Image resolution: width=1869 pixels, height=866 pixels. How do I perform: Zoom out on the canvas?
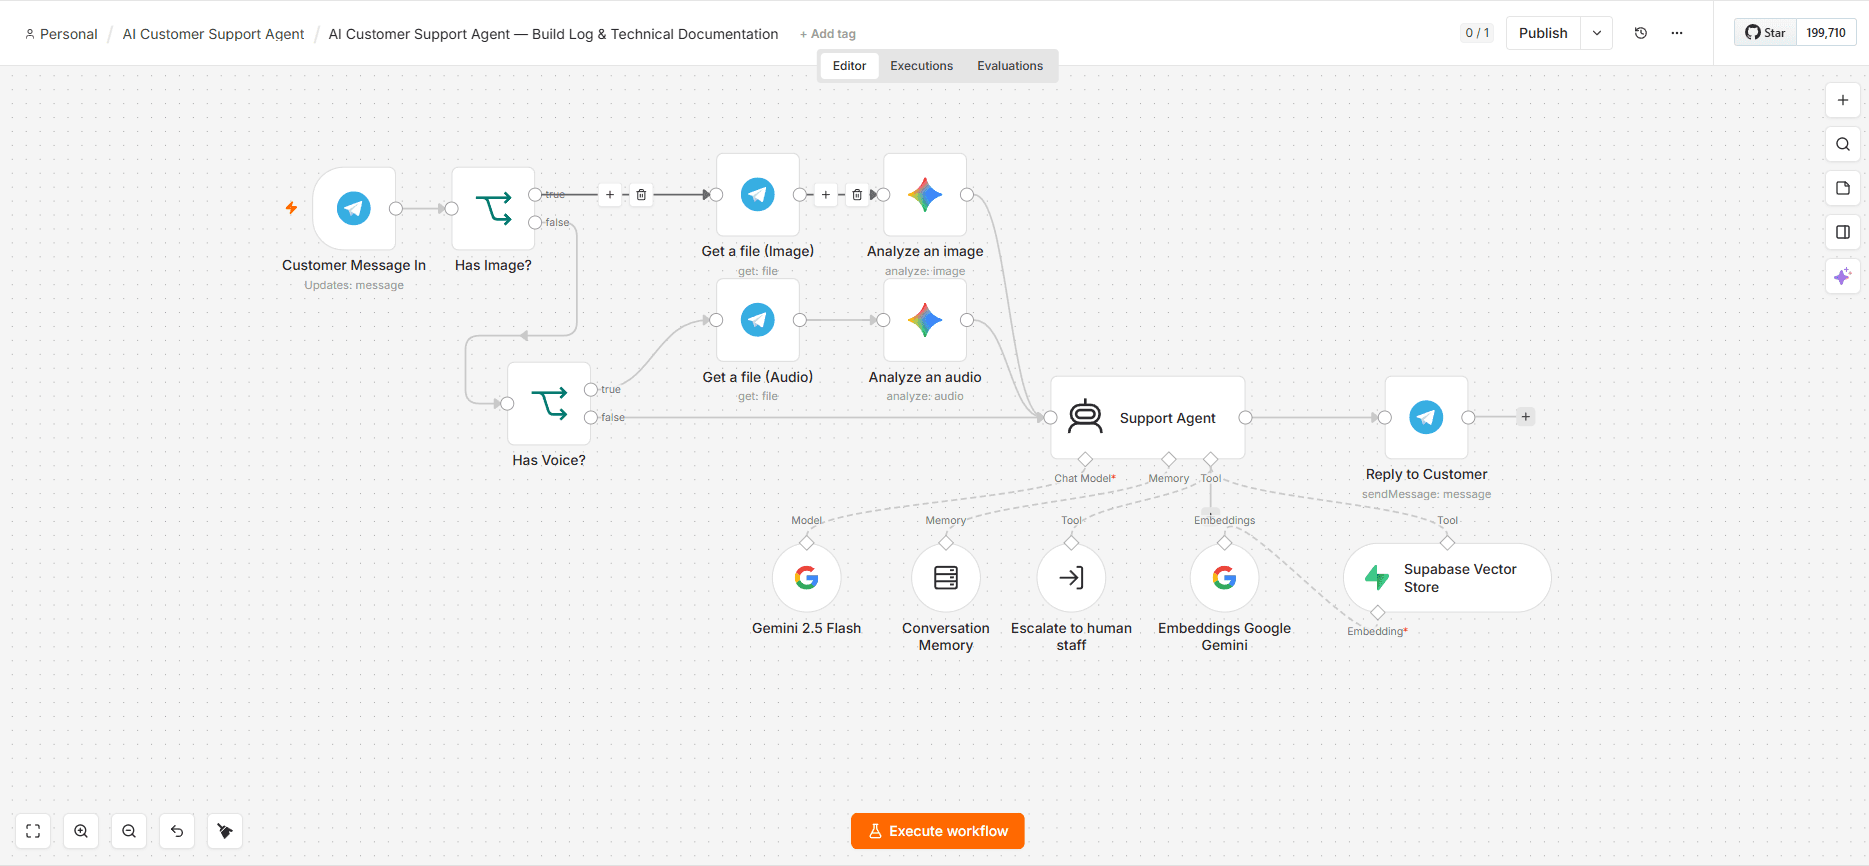tap(129, 831)
